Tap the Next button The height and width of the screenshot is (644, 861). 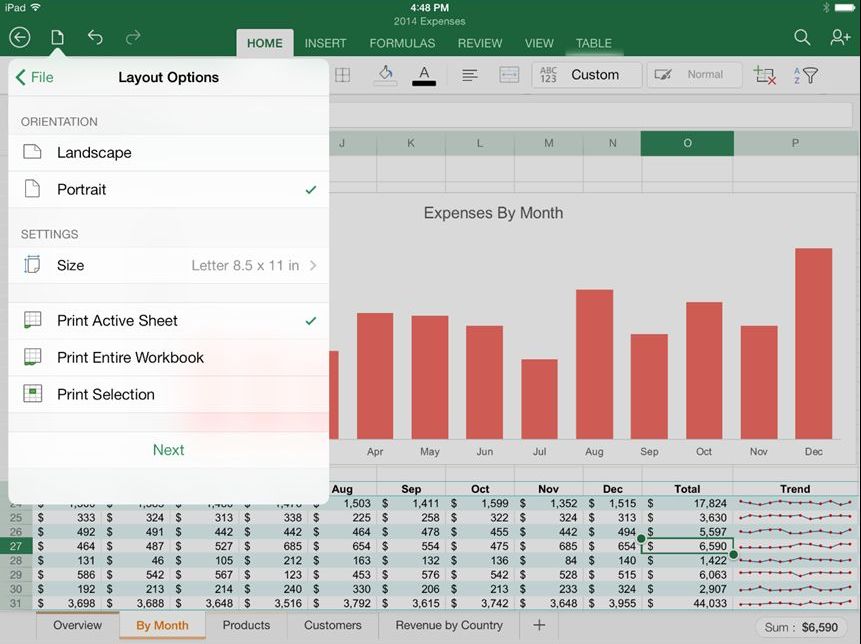168,450
